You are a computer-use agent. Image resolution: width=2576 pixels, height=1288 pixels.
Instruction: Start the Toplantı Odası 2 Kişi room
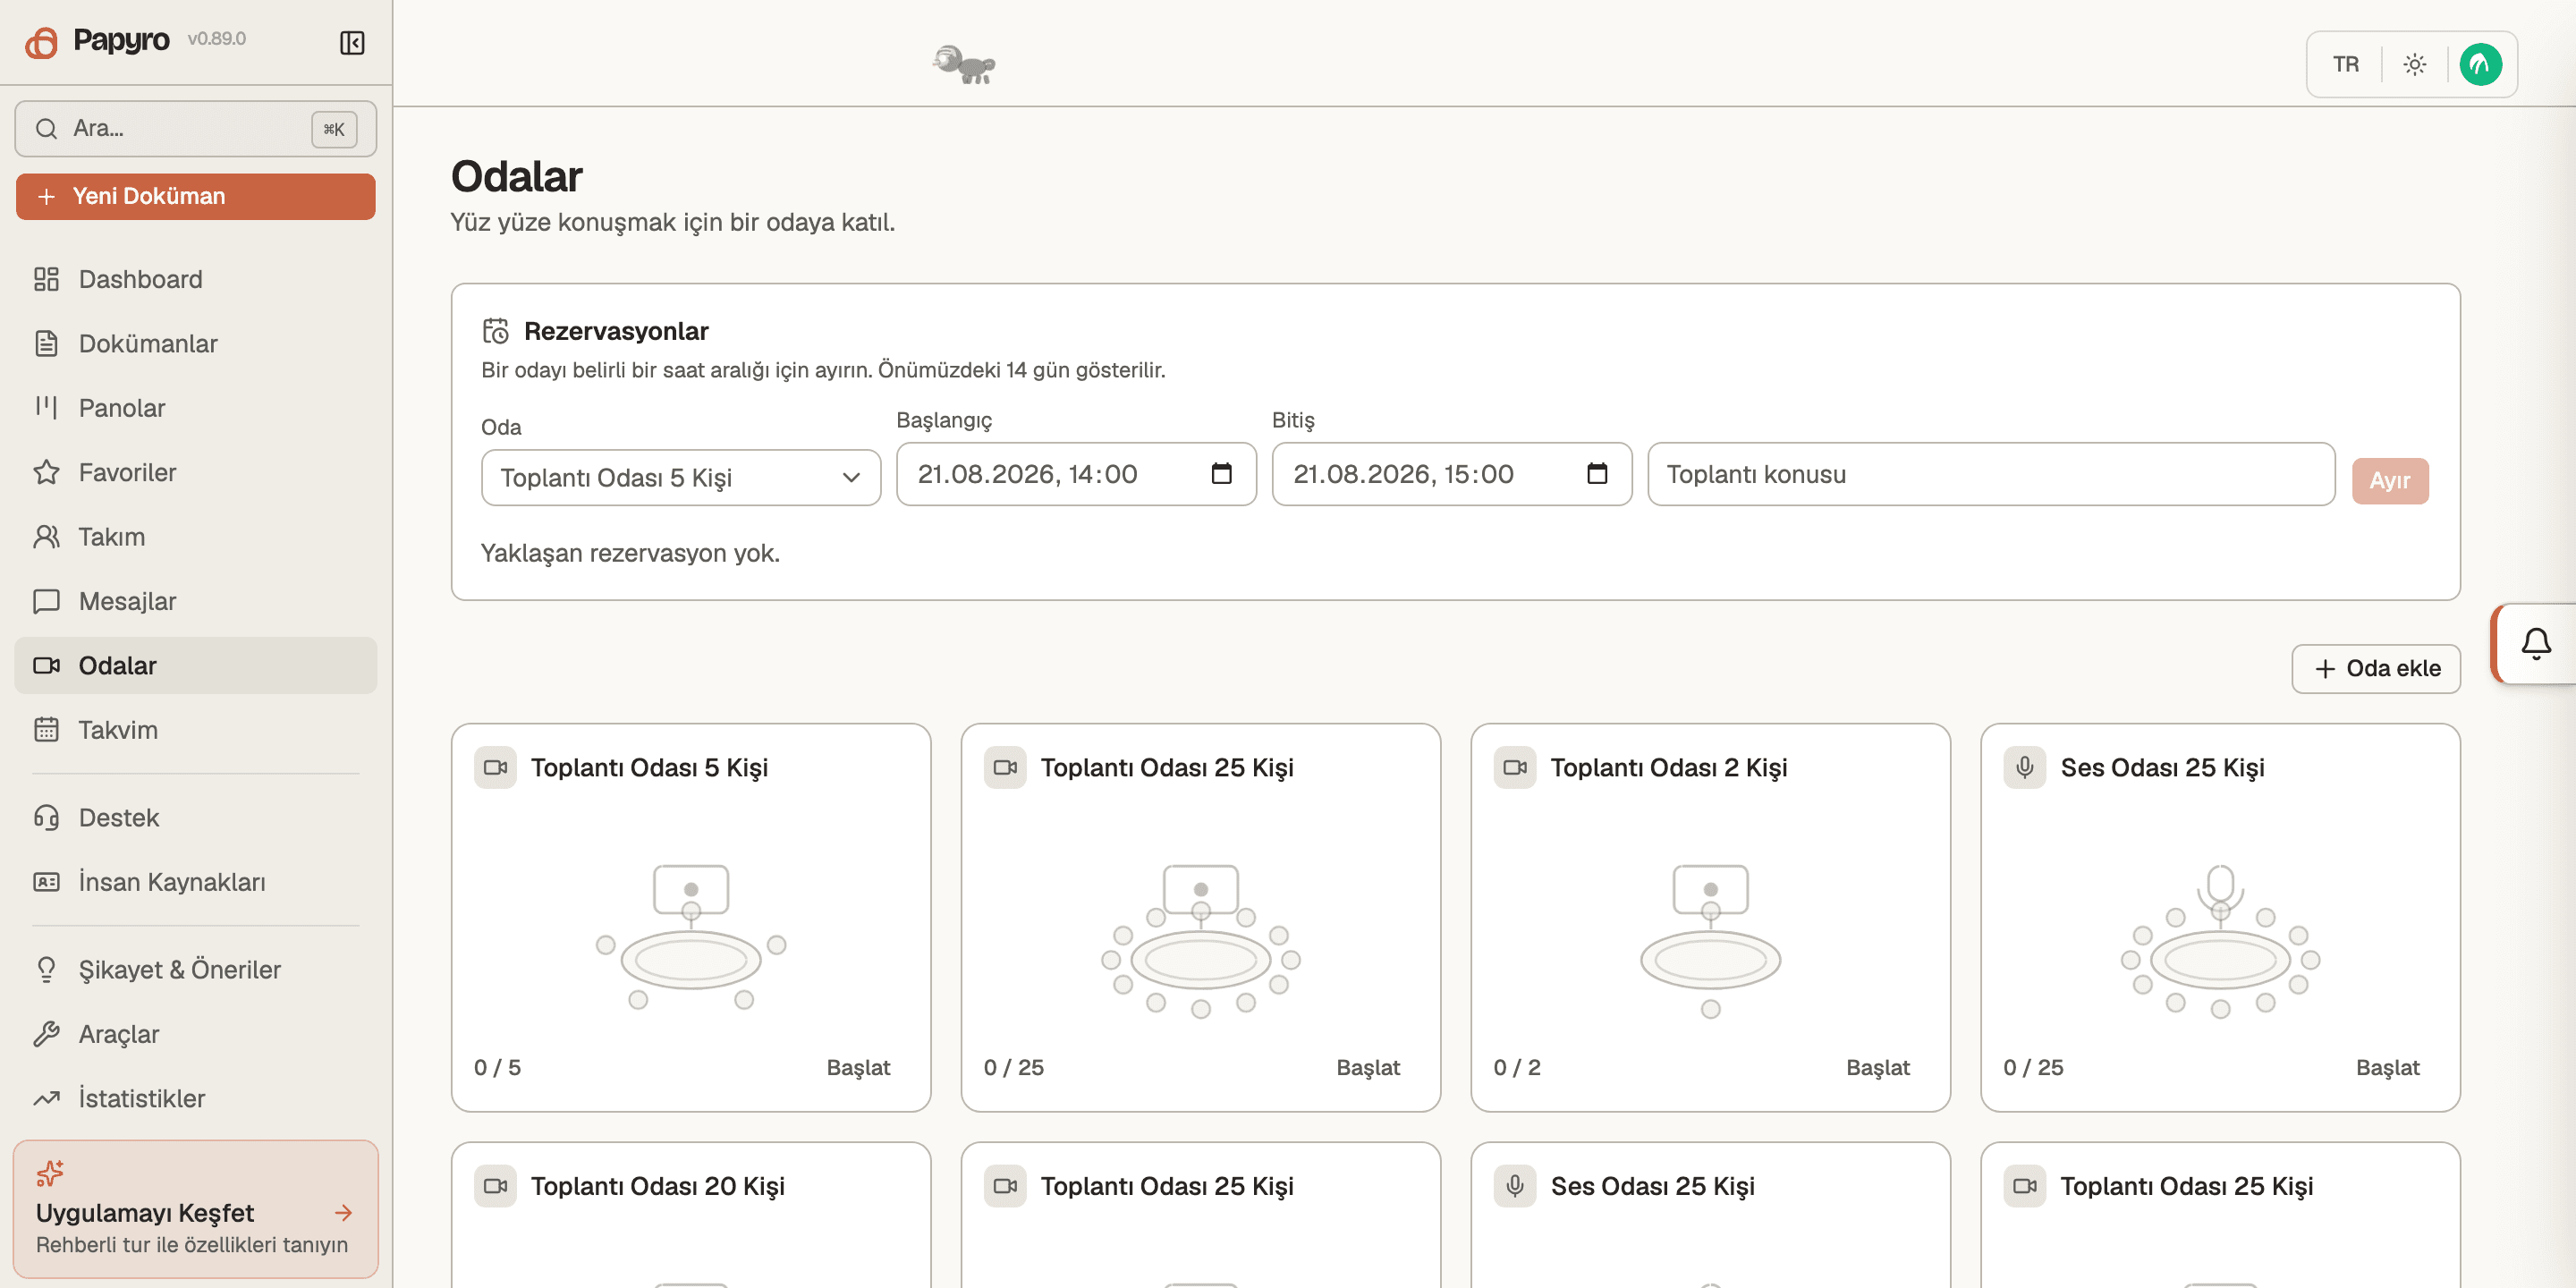point(1877,1067)
